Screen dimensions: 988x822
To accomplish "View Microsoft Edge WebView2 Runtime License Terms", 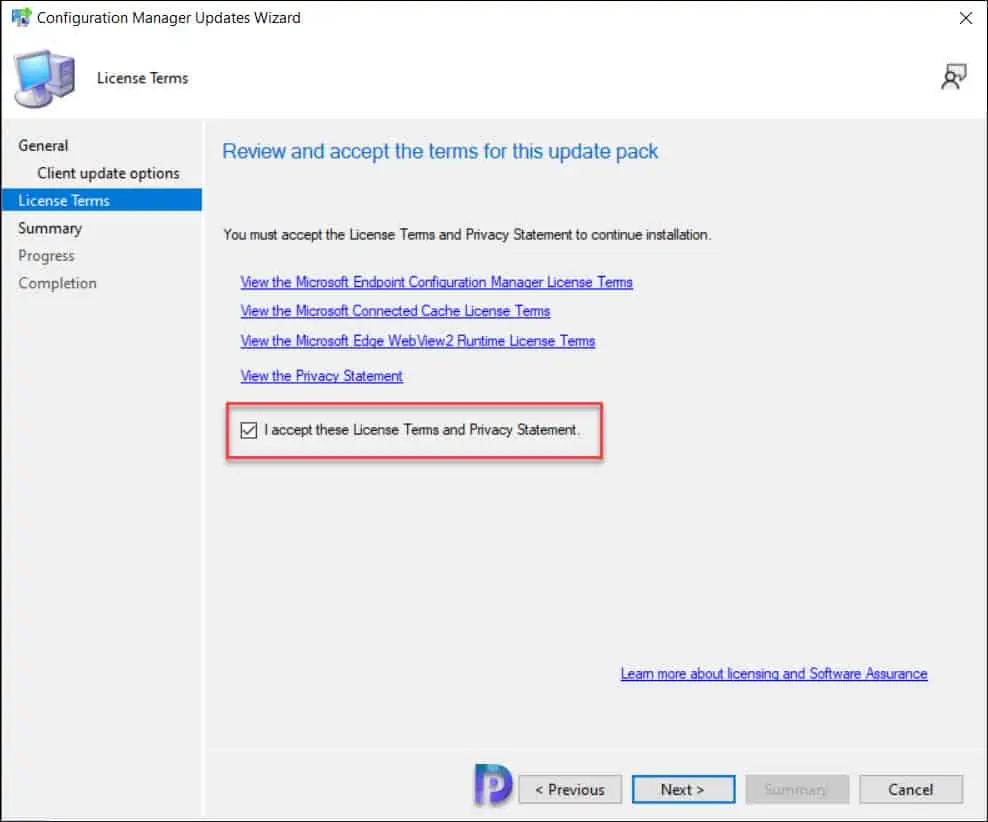I will tap(418, 341).
